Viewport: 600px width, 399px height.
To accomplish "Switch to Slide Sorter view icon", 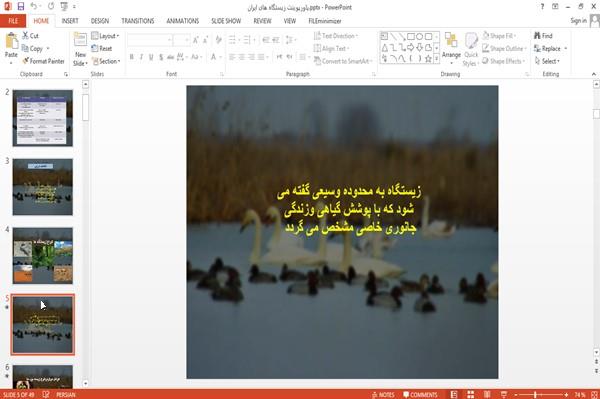I will click(471, 395).
